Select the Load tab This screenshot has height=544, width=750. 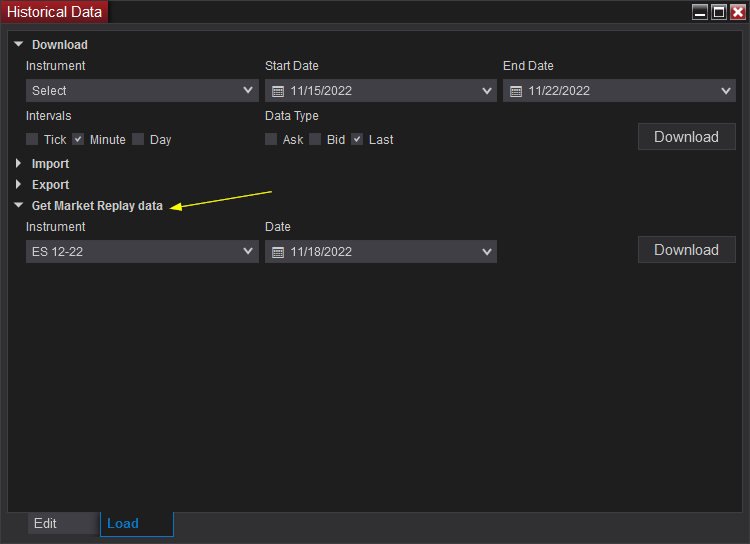137,523
